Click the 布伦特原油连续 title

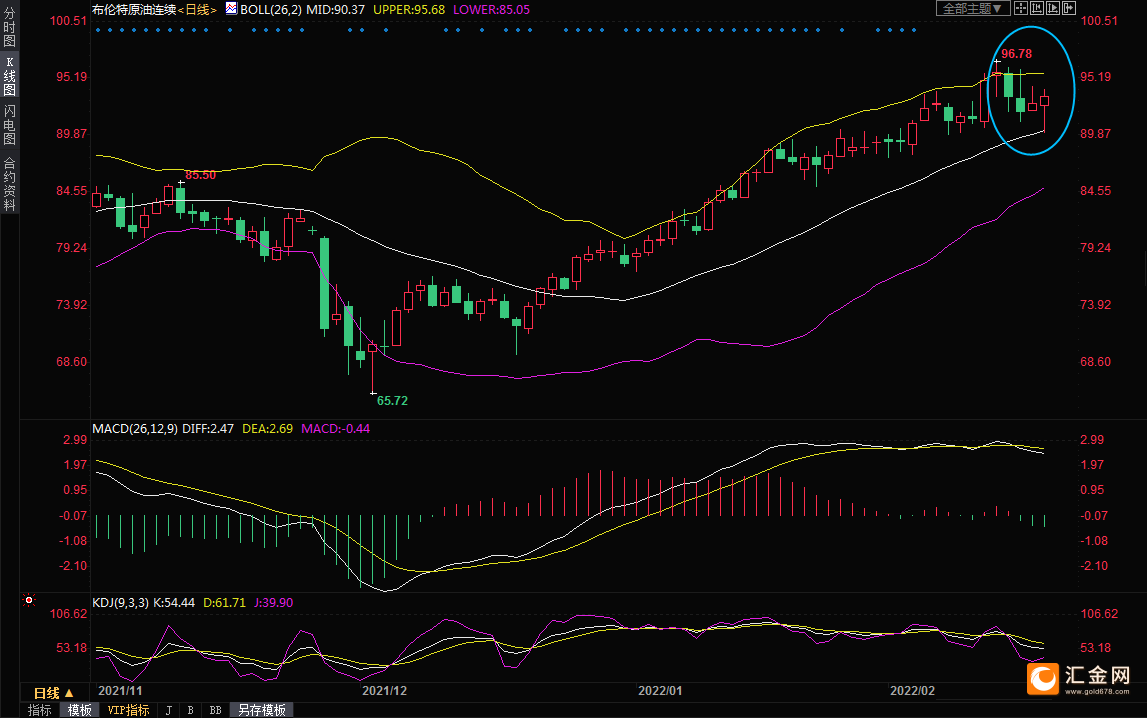(x=135, y=10)
